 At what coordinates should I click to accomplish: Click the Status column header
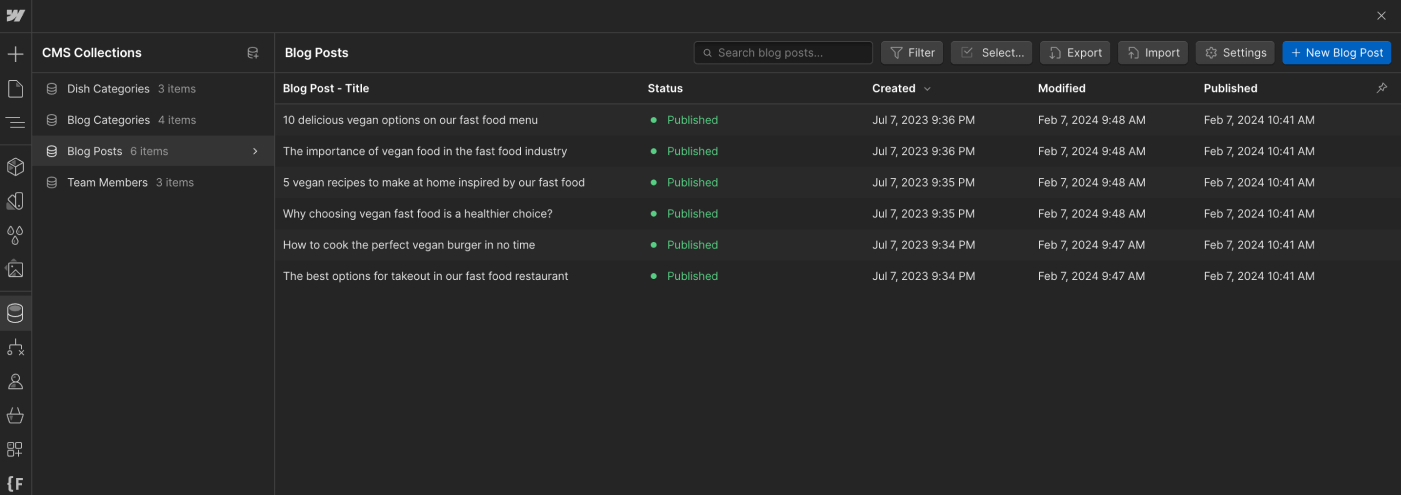pos(665,88)
